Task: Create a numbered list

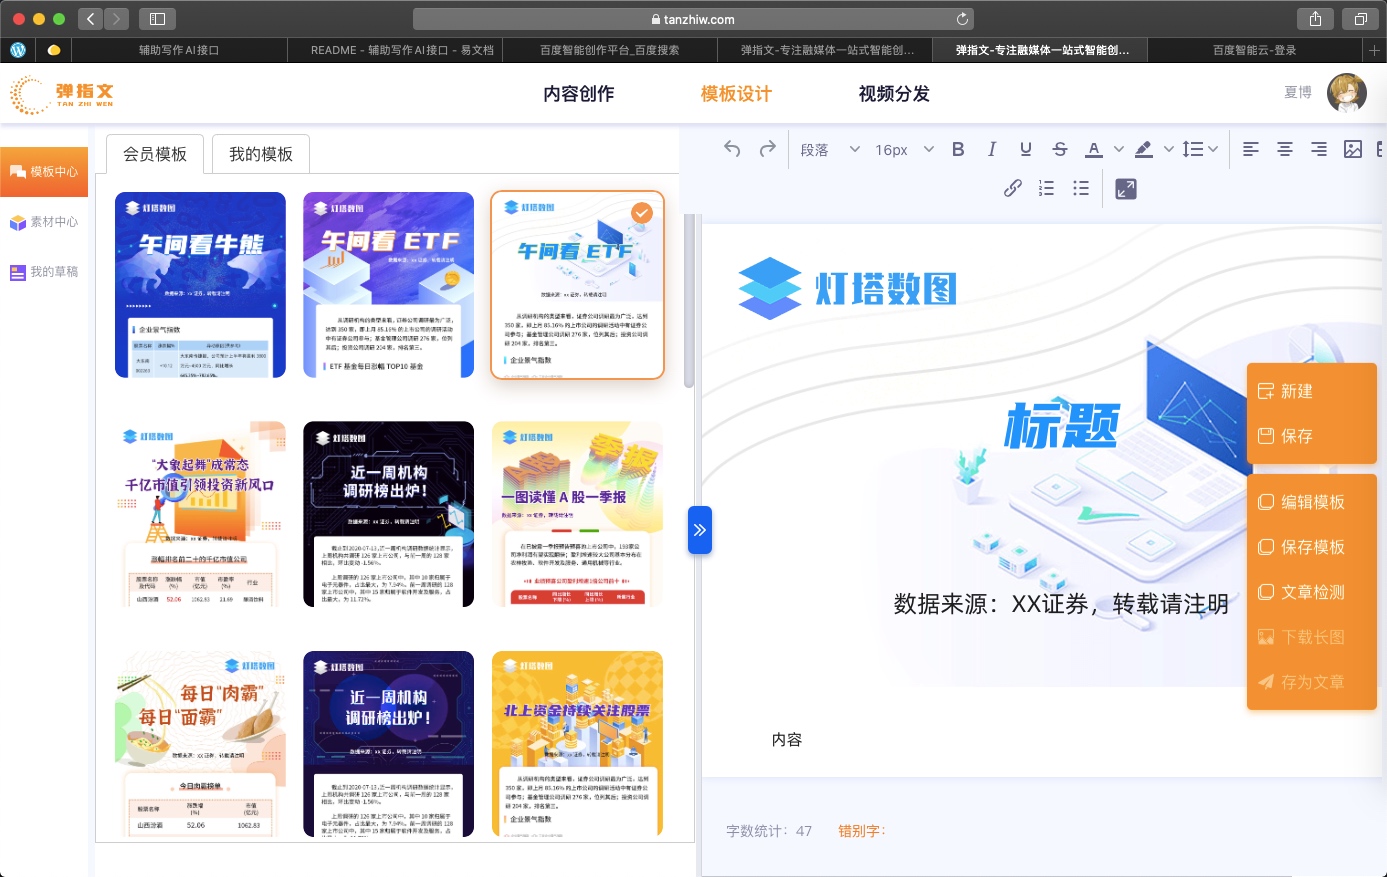Action: click(x=1047, y=188)
